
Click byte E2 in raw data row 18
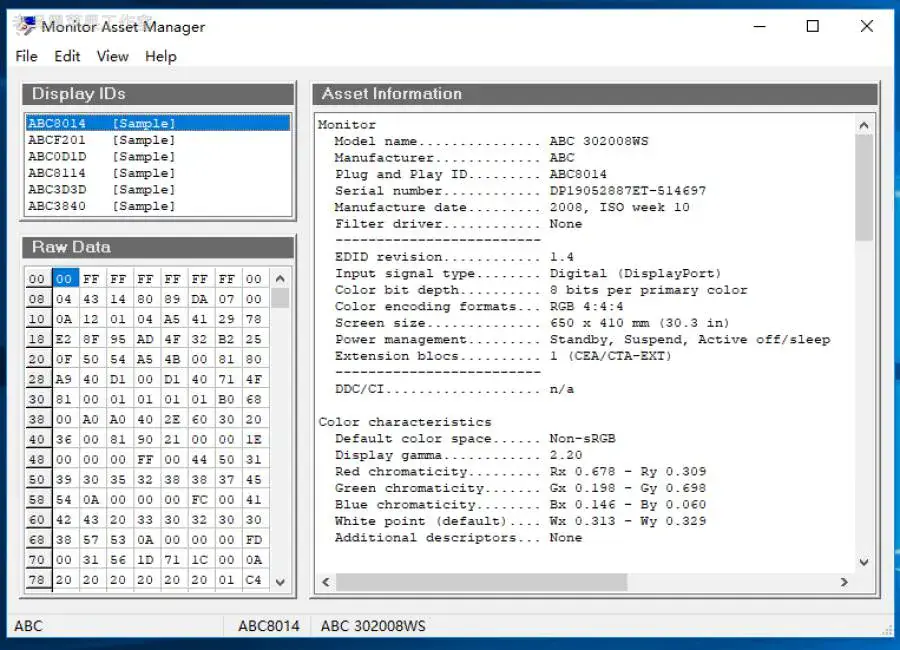coord(64,339)
